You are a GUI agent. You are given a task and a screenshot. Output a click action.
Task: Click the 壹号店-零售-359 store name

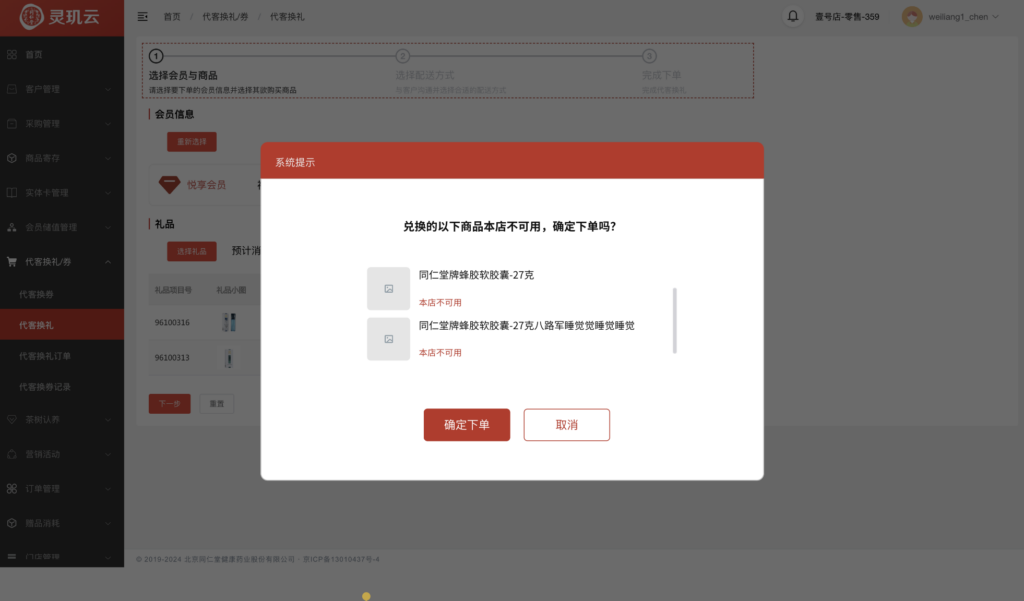[x=847, y=17]
